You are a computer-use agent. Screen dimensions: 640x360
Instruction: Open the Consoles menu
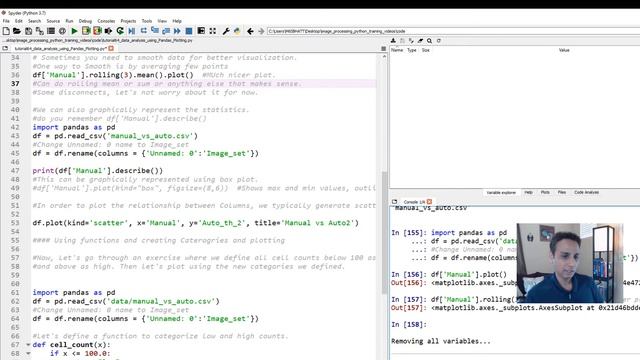point(106,21)
